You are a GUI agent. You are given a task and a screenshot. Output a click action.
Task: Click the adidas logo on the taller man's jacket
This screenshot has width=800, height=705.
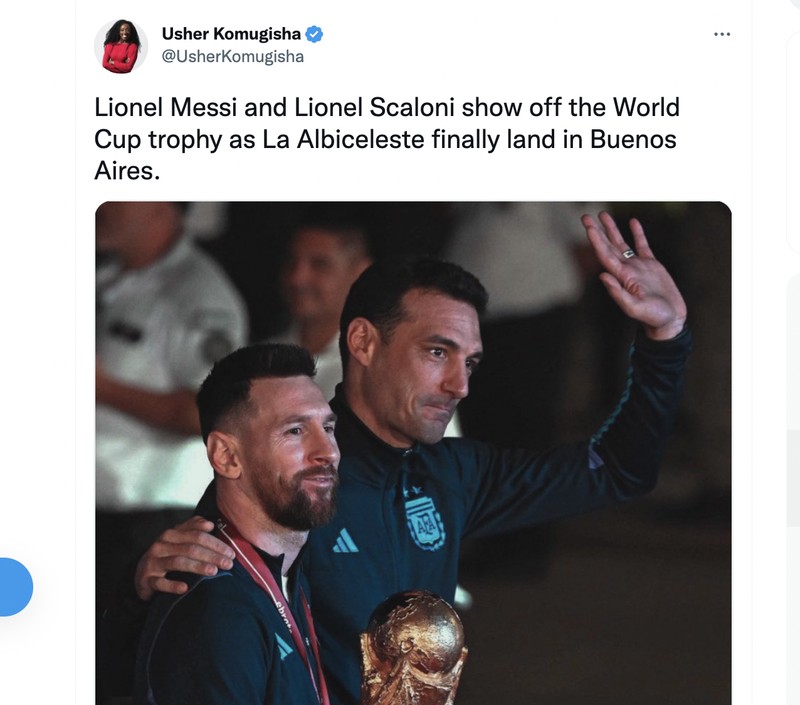(345, 541)
